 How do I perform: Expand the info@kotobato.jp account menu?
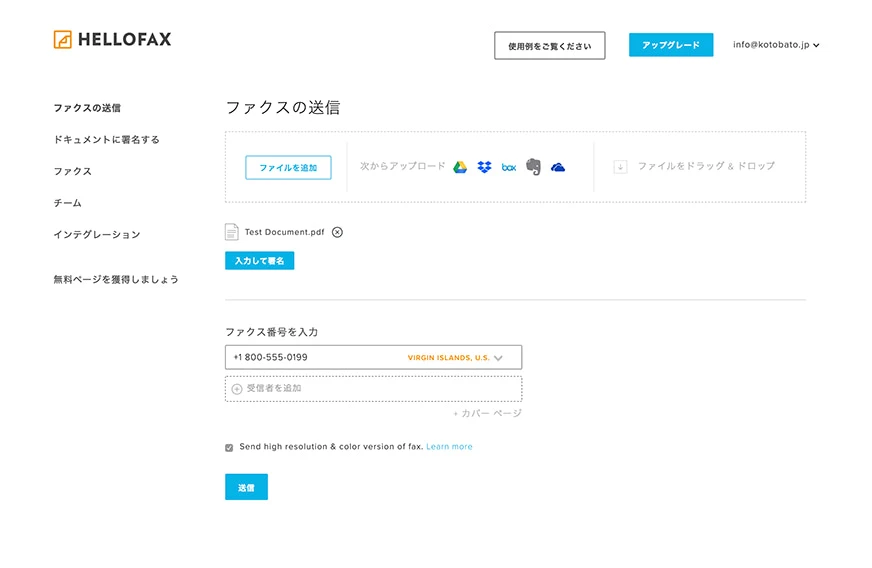tap(776, 45)
